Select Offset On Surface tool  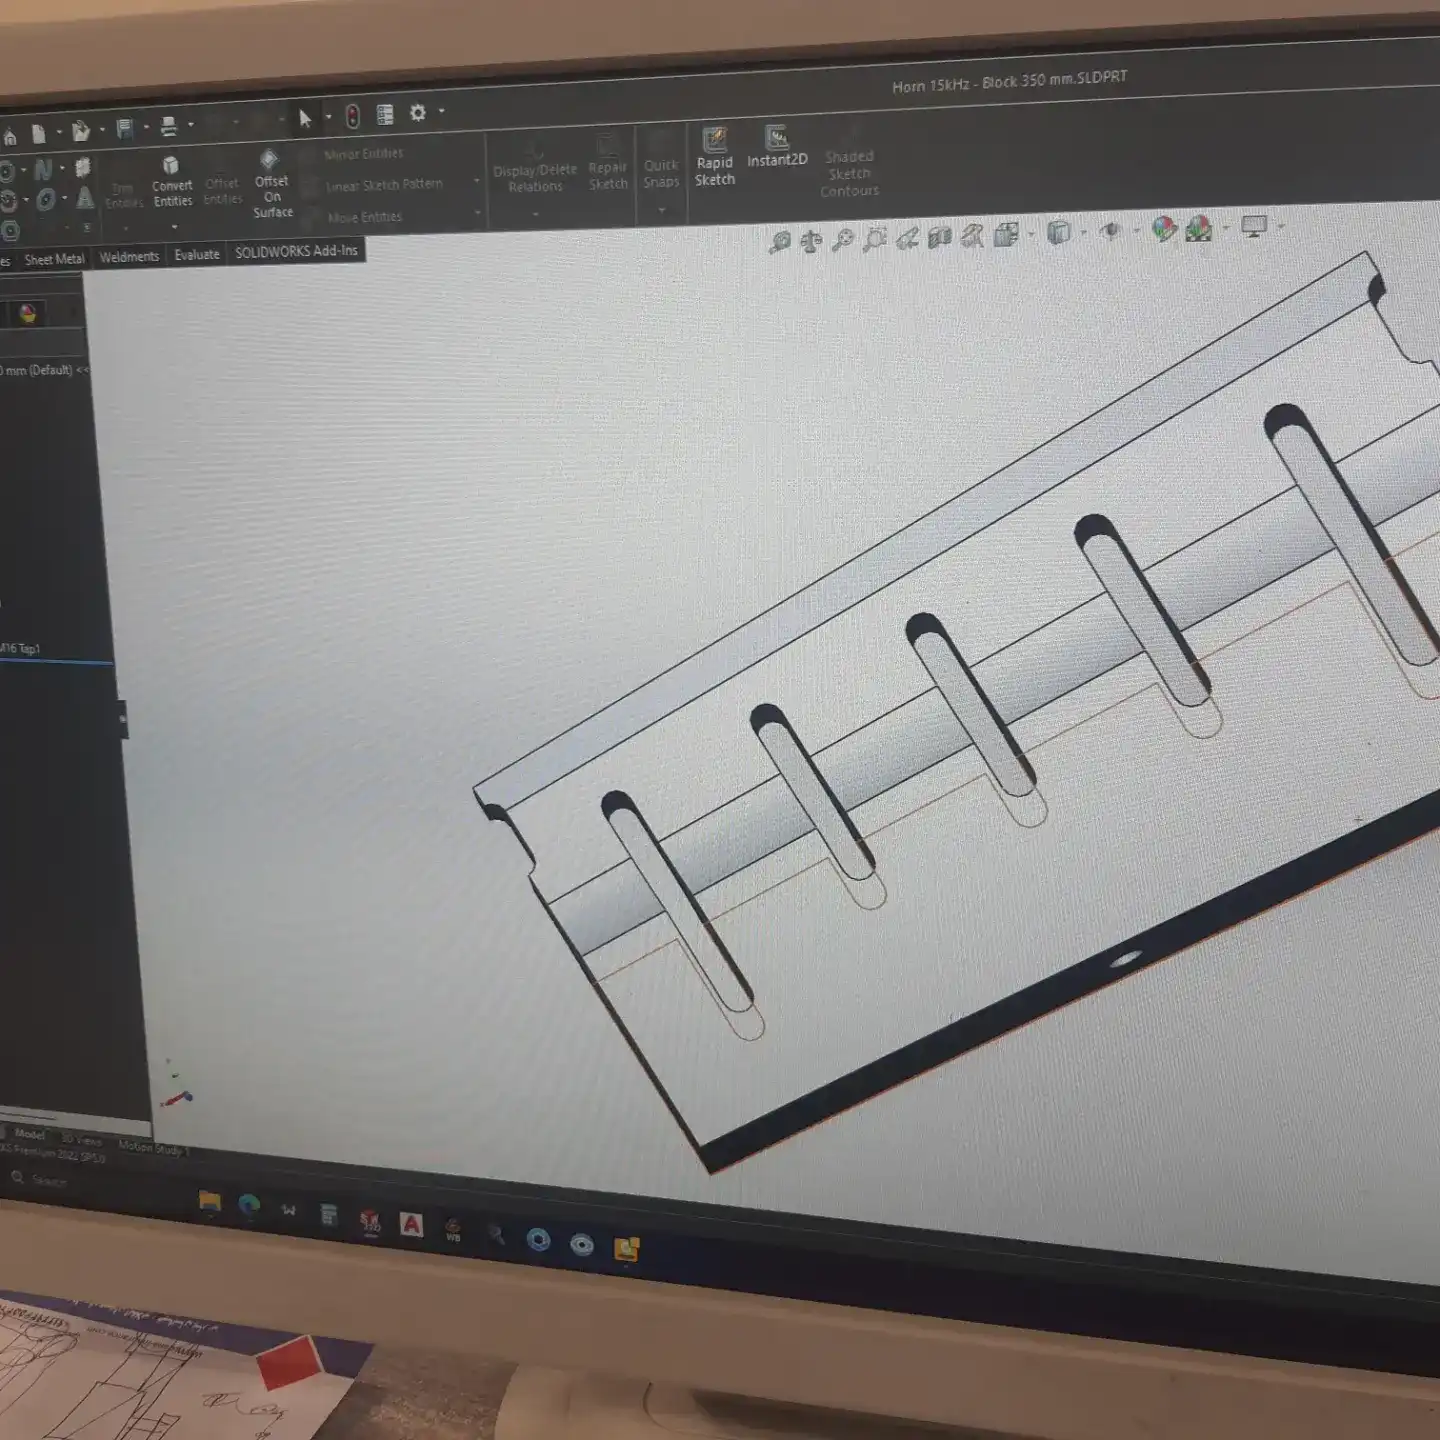(x=271, y=184)
